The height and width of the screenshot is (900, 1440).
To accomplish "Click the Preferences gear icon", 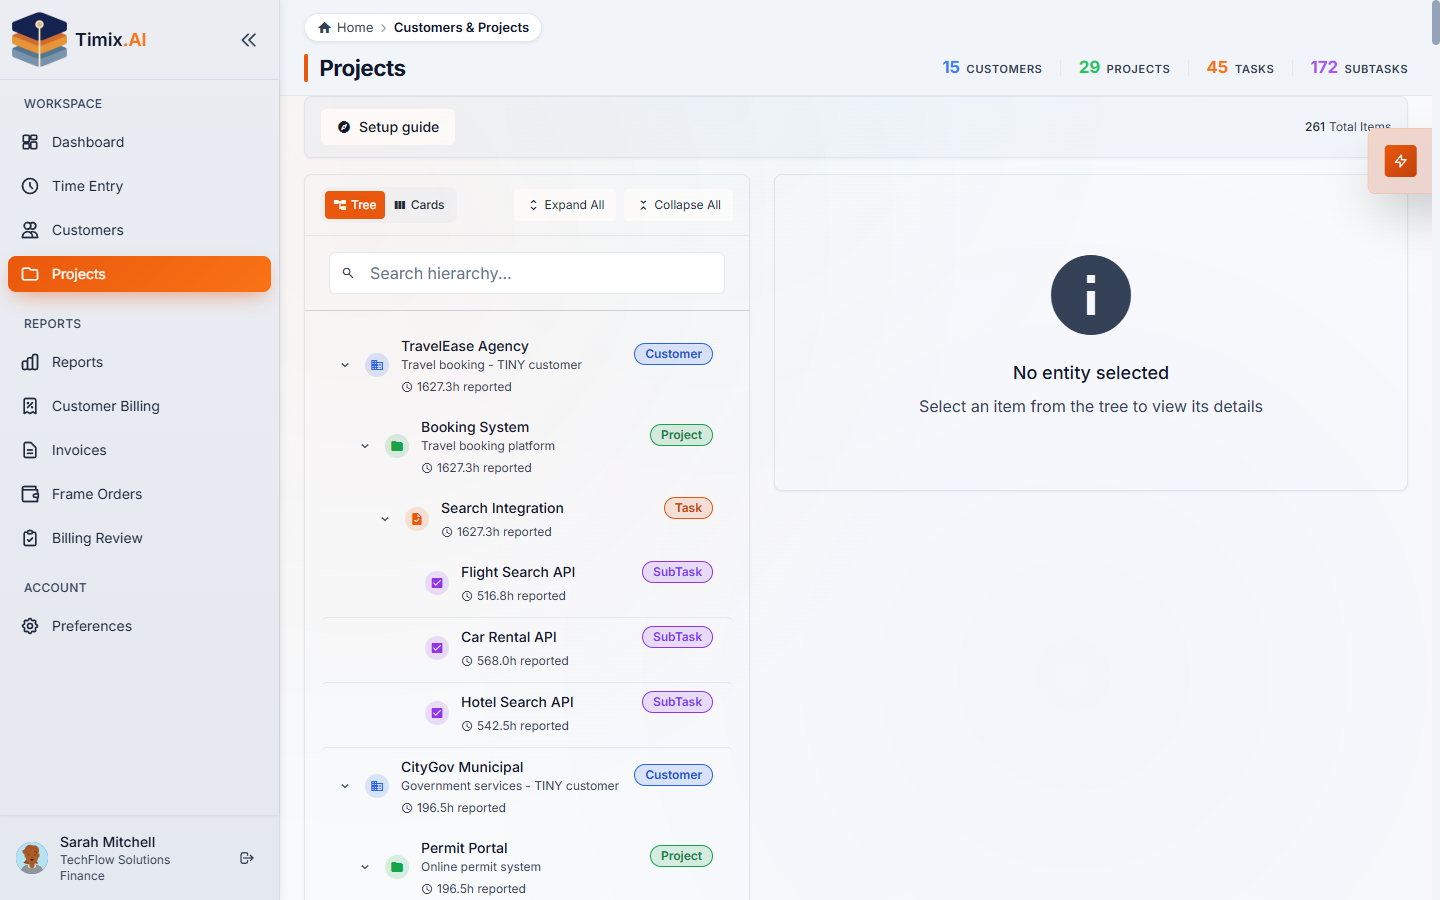I will [x=30, y=626].
